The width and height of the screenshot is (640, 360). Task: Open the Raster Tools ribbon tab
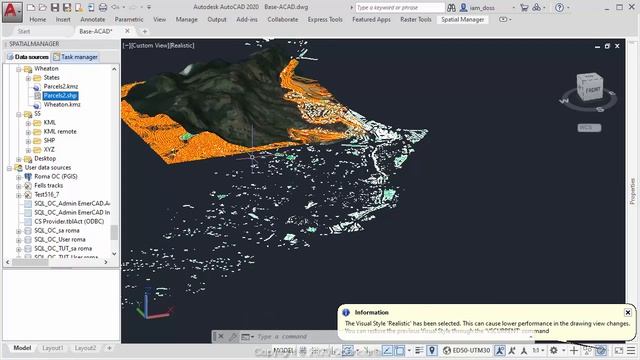click(x=416, y=19)
